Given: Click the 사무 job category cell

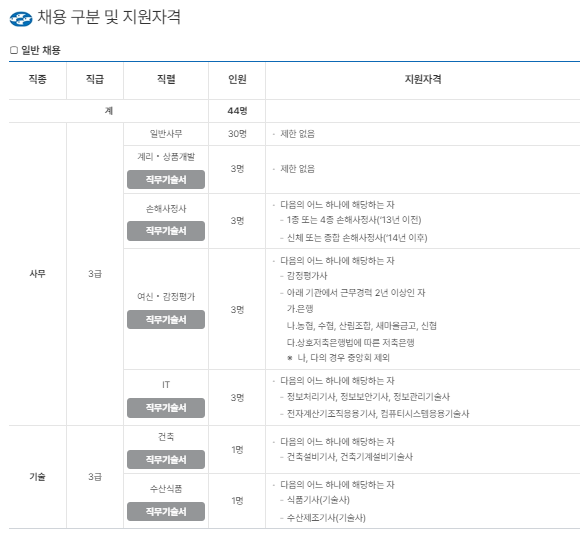Looking at the screenshot, I should (38, 274).
